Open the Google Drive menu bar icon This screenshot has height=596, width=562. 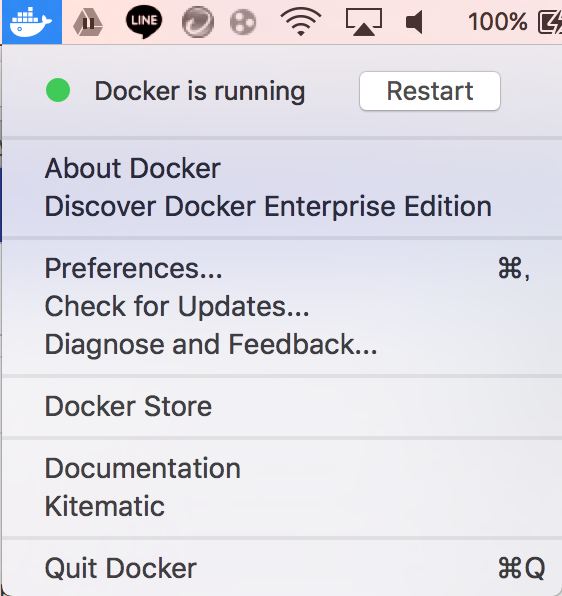click(88, 23)
